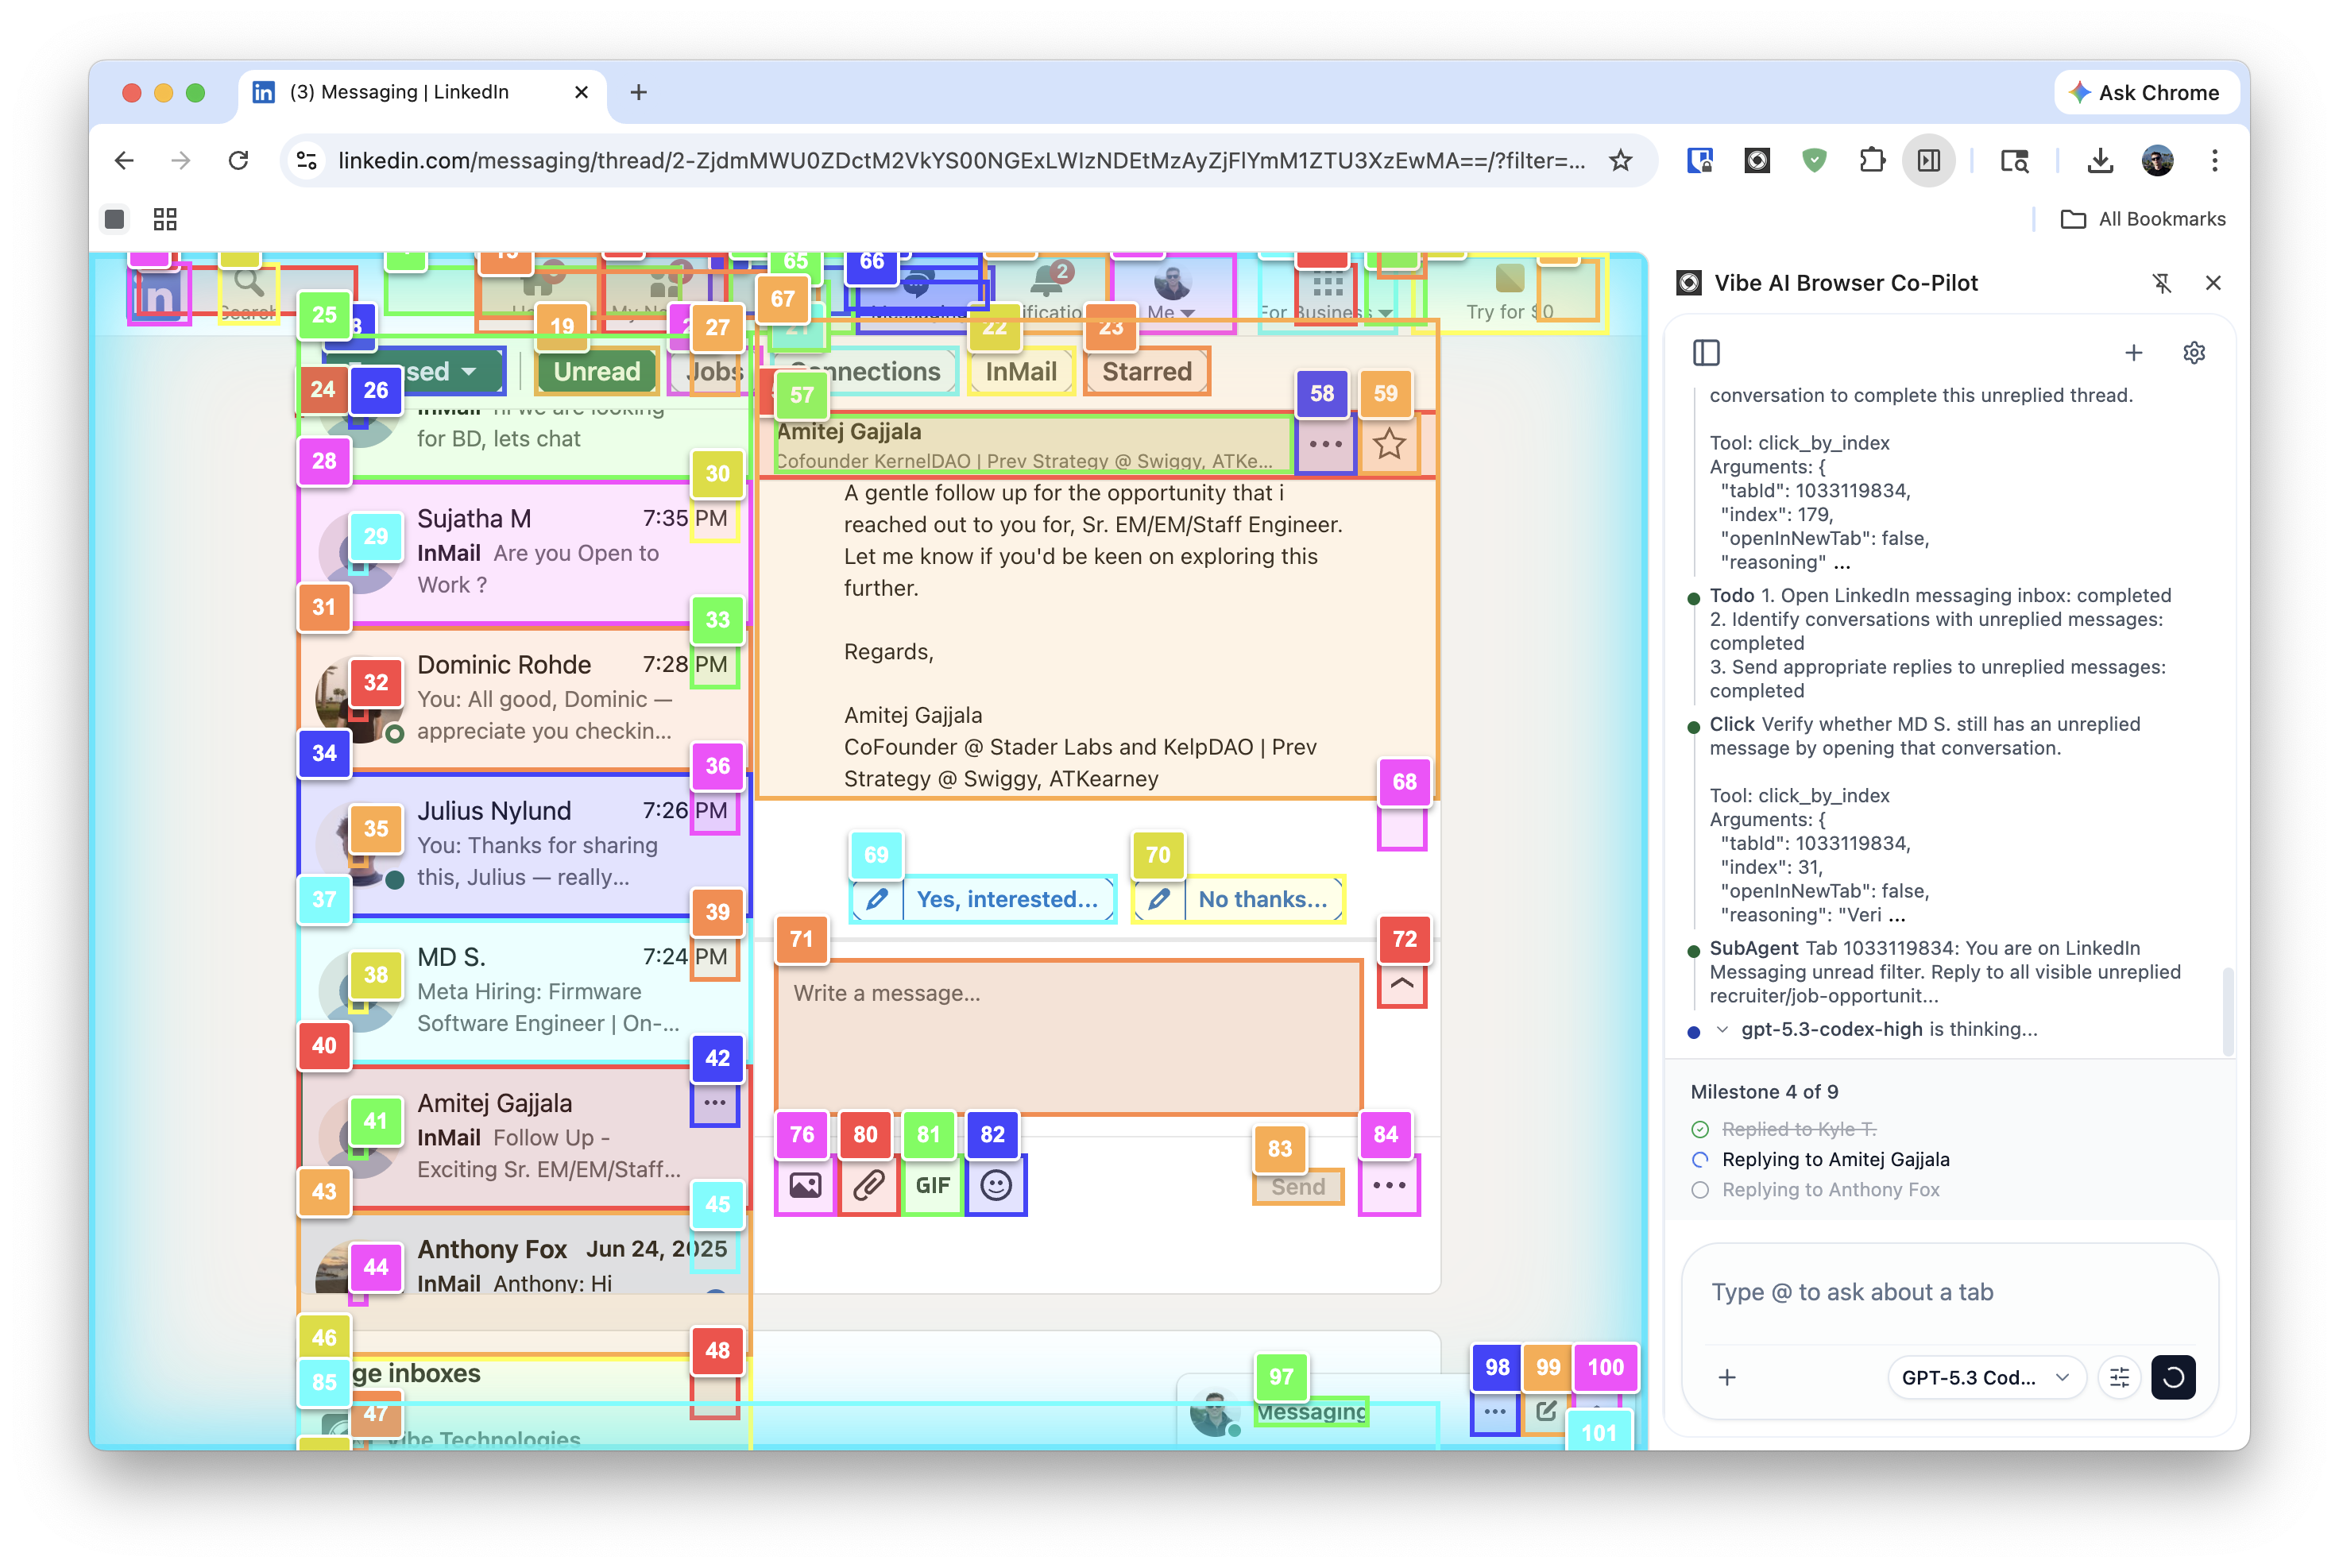The width and height of the screenshot is (2339, 1568).
Task: Switch to the InMail filter
Action: tap(1020, 371)
